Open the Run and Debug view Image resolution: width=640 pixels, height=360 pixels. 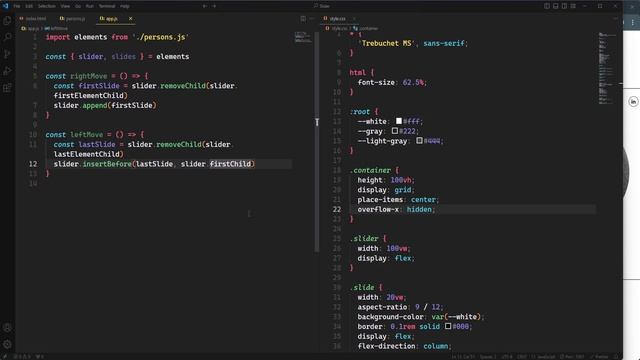pyautogui.click(x=7, y=71)
